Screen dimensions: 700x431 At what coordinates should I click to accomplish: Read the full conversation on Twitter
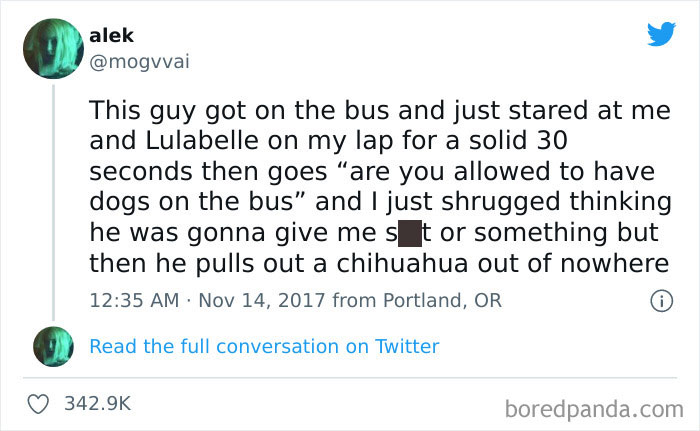pyautogui.click(x=264, y=347)
